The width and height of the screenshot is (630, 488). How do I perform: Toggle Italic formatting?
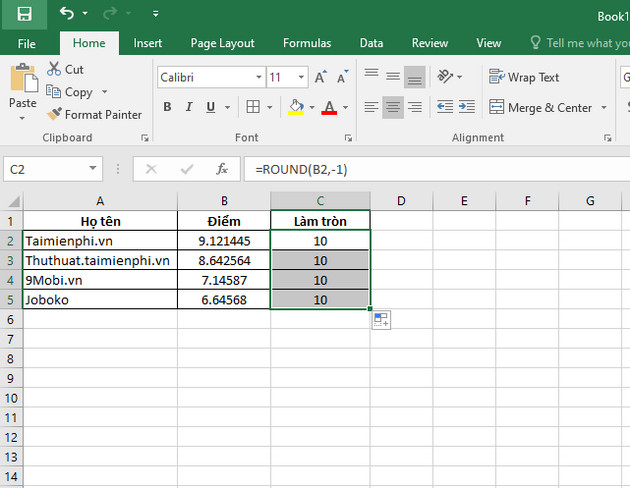click(189, 107)
